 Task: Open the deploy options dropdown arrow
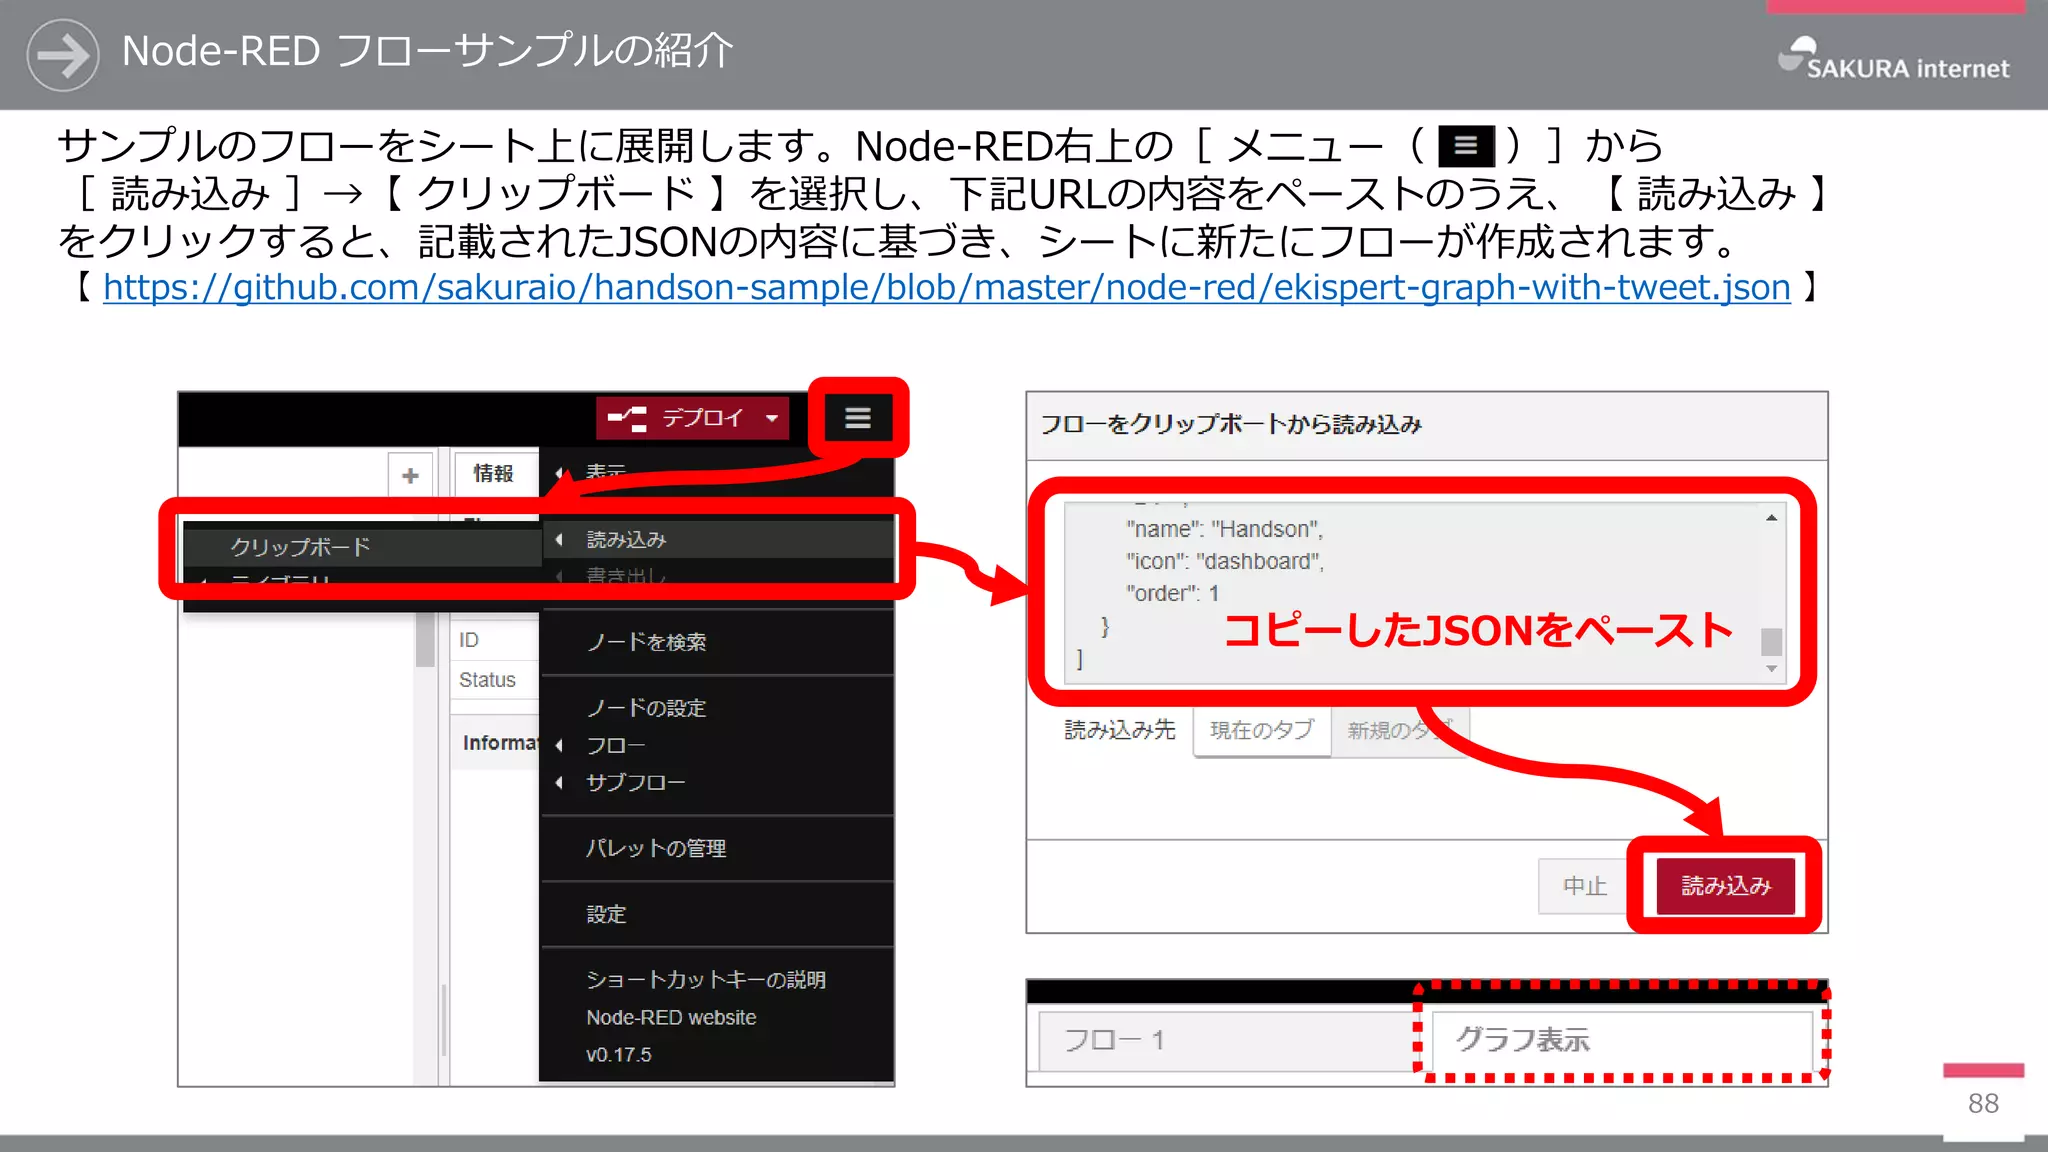(772, 418)
